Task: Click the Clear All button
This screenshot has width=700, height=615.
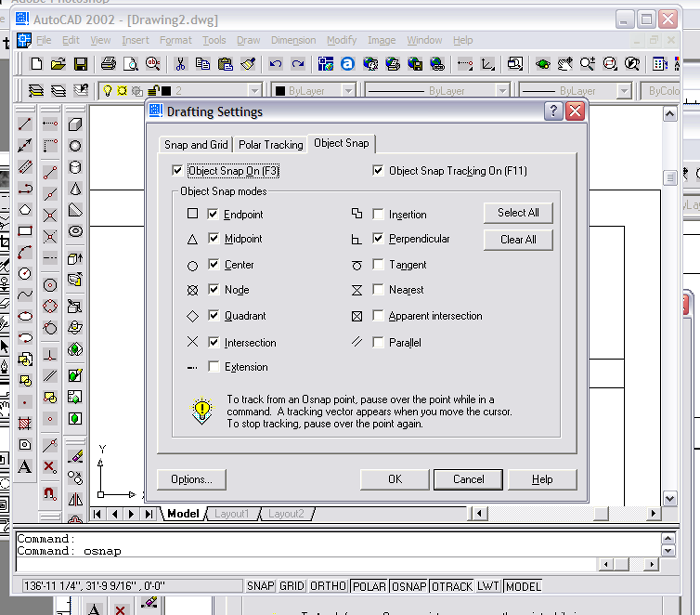Action: pos(518,240)
